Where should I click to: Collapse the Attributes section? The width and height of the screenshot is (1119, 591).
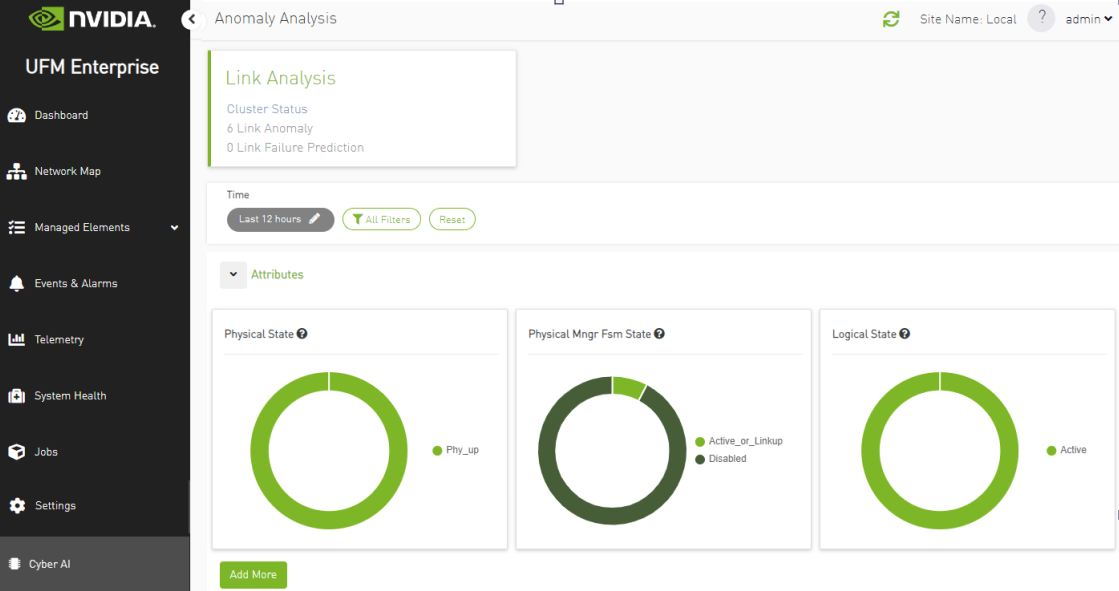[x=233, y=274]
